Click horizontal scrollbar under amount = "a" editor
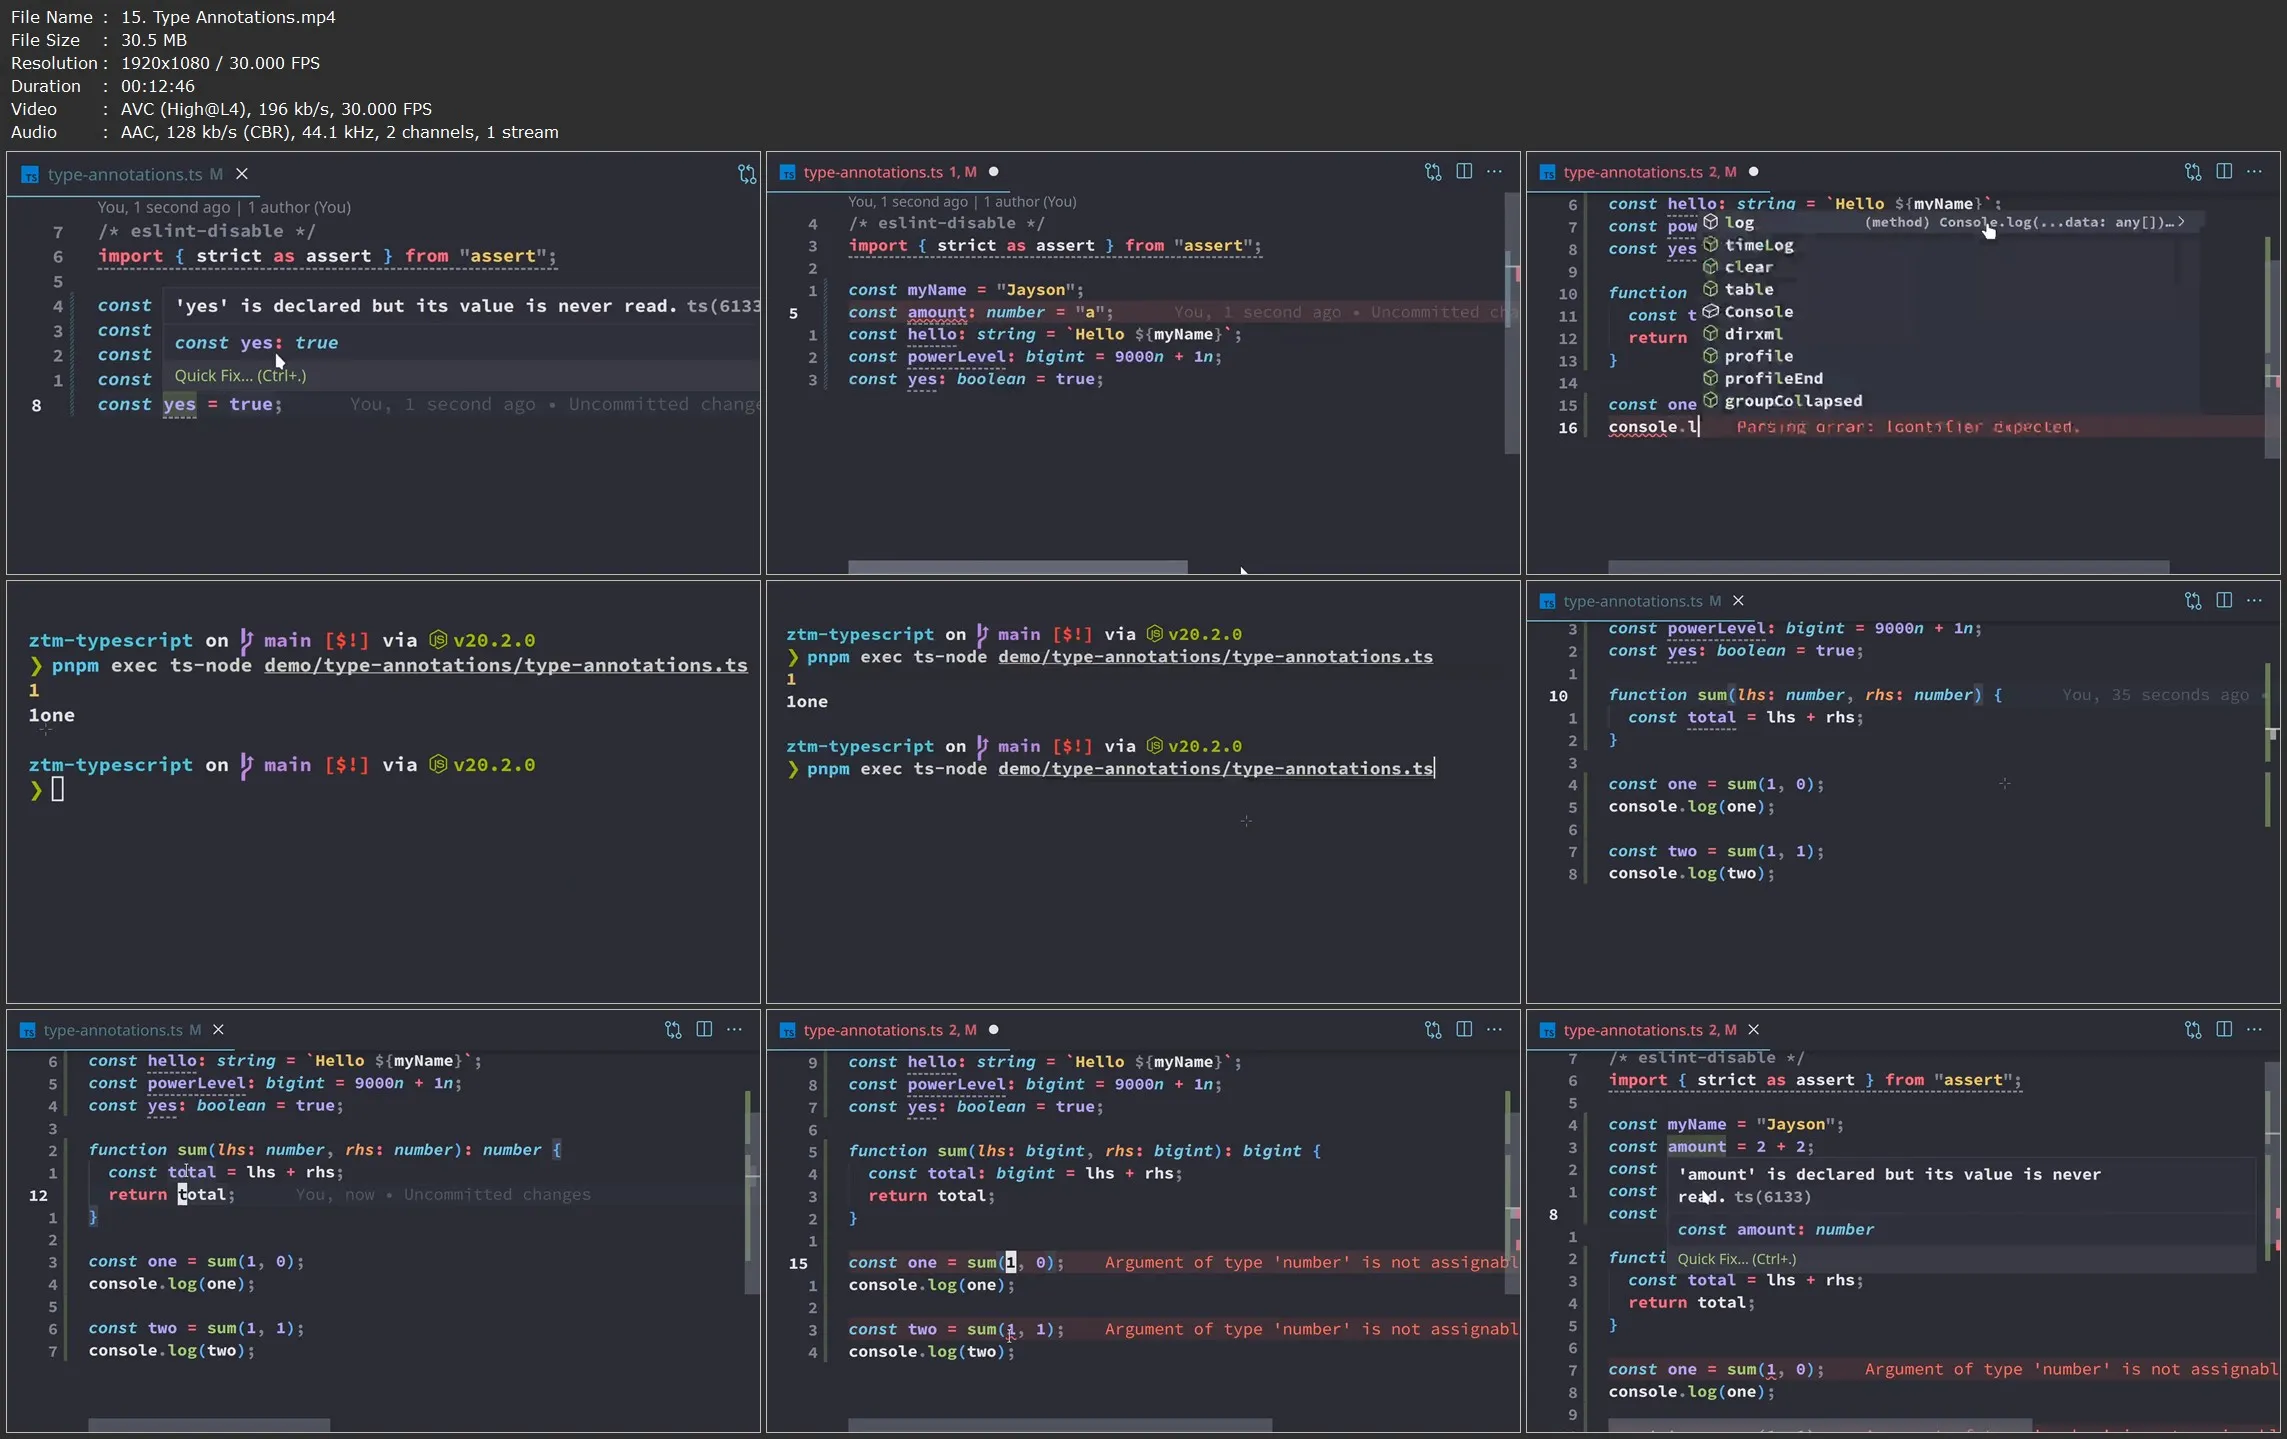Screen dimensions: 2287x1439 (x=1017, y=567)
